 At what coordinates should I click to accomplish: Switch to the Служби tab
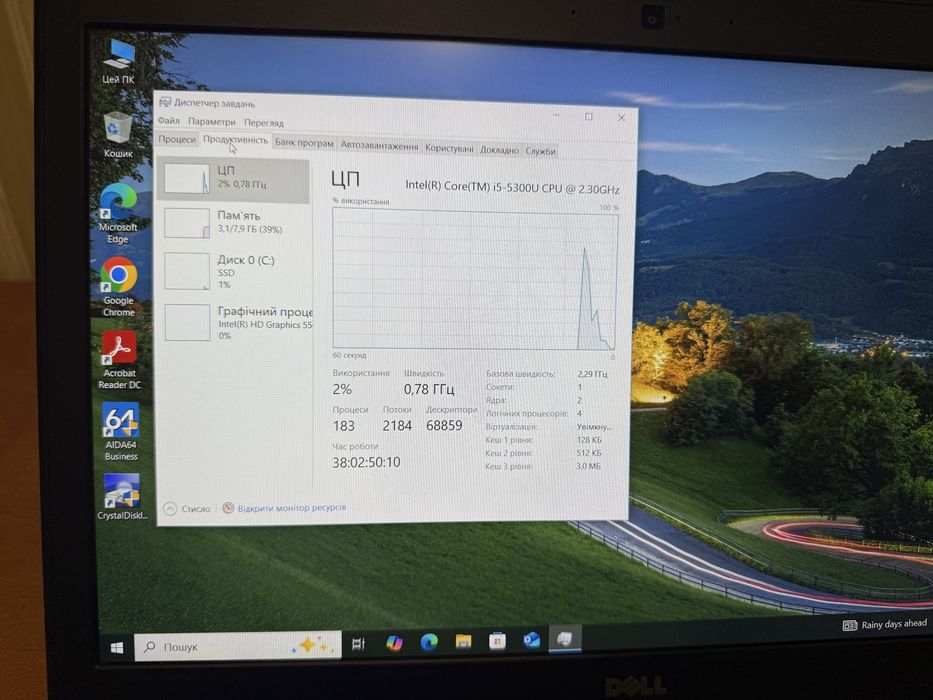click(540, 151)
